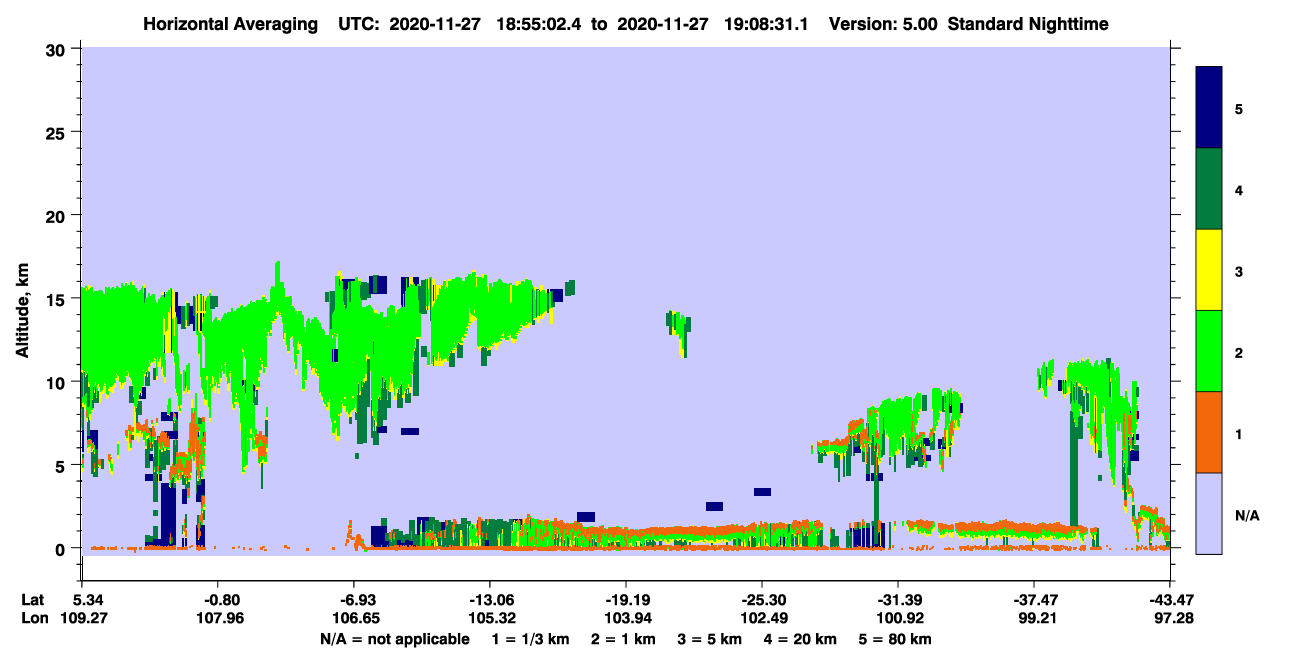This screenshot has width=1300, height=667.
Task: Click the 30 km altitude tick label
Action: [x=58, y=50]
